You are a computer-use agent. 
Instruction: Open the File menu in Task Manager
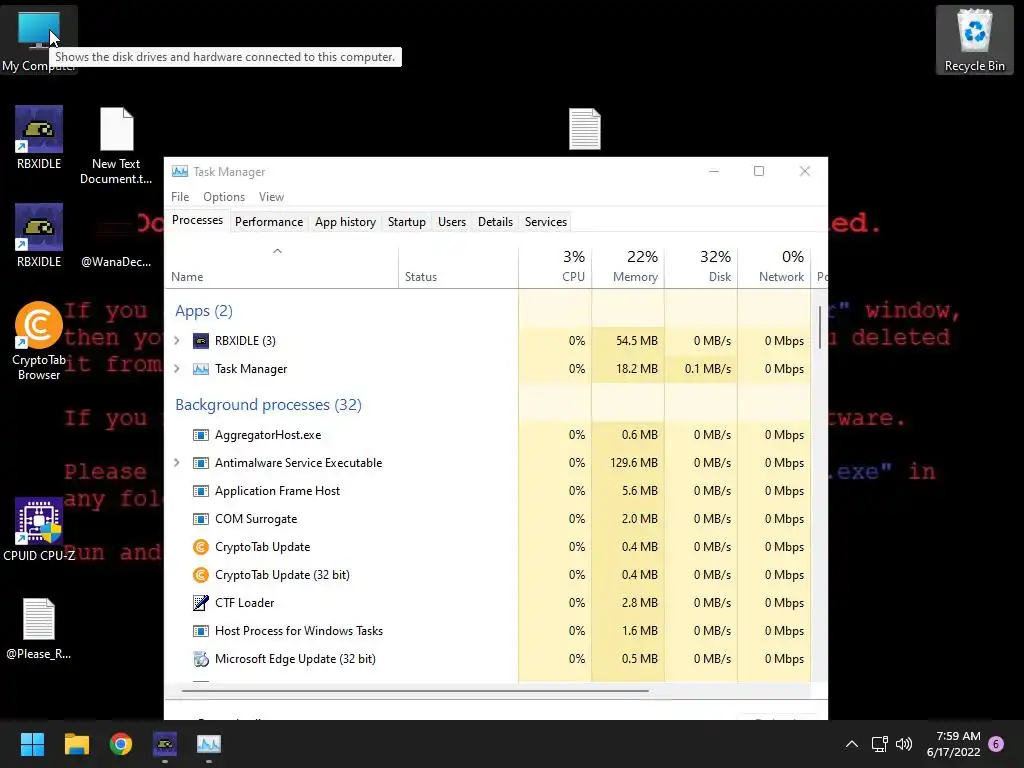coord(180,197)
